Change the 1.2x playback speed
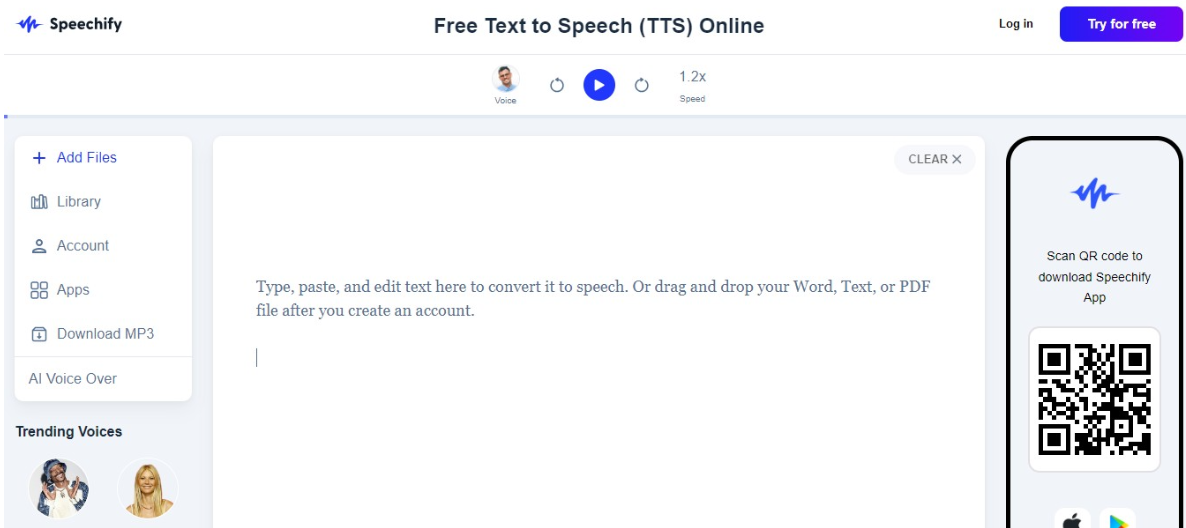 [692, 77]
